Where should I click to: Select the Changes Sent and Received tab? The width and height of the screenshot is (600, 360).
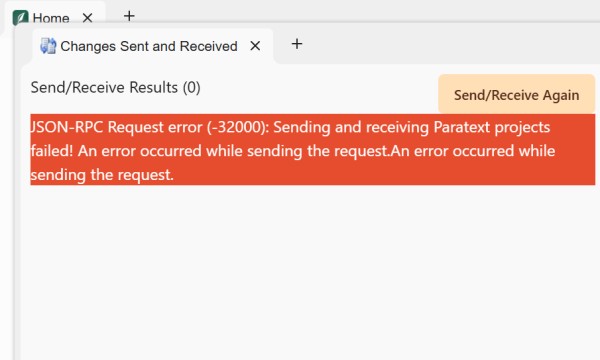pyautogui.click(x=149, y=46)
